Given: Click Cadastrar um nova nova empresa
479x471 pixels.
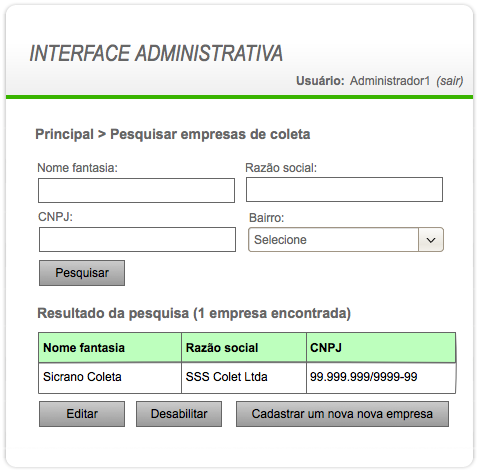Looking at the screenshot, I should click(342, 414).
